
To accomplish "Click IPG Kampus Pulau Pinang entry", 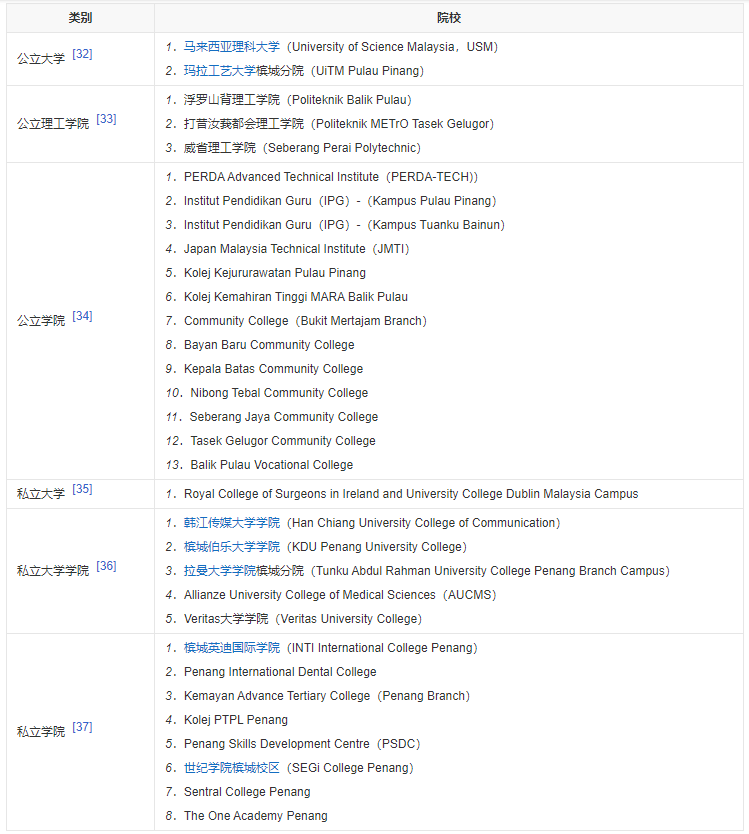I will 340,201.
